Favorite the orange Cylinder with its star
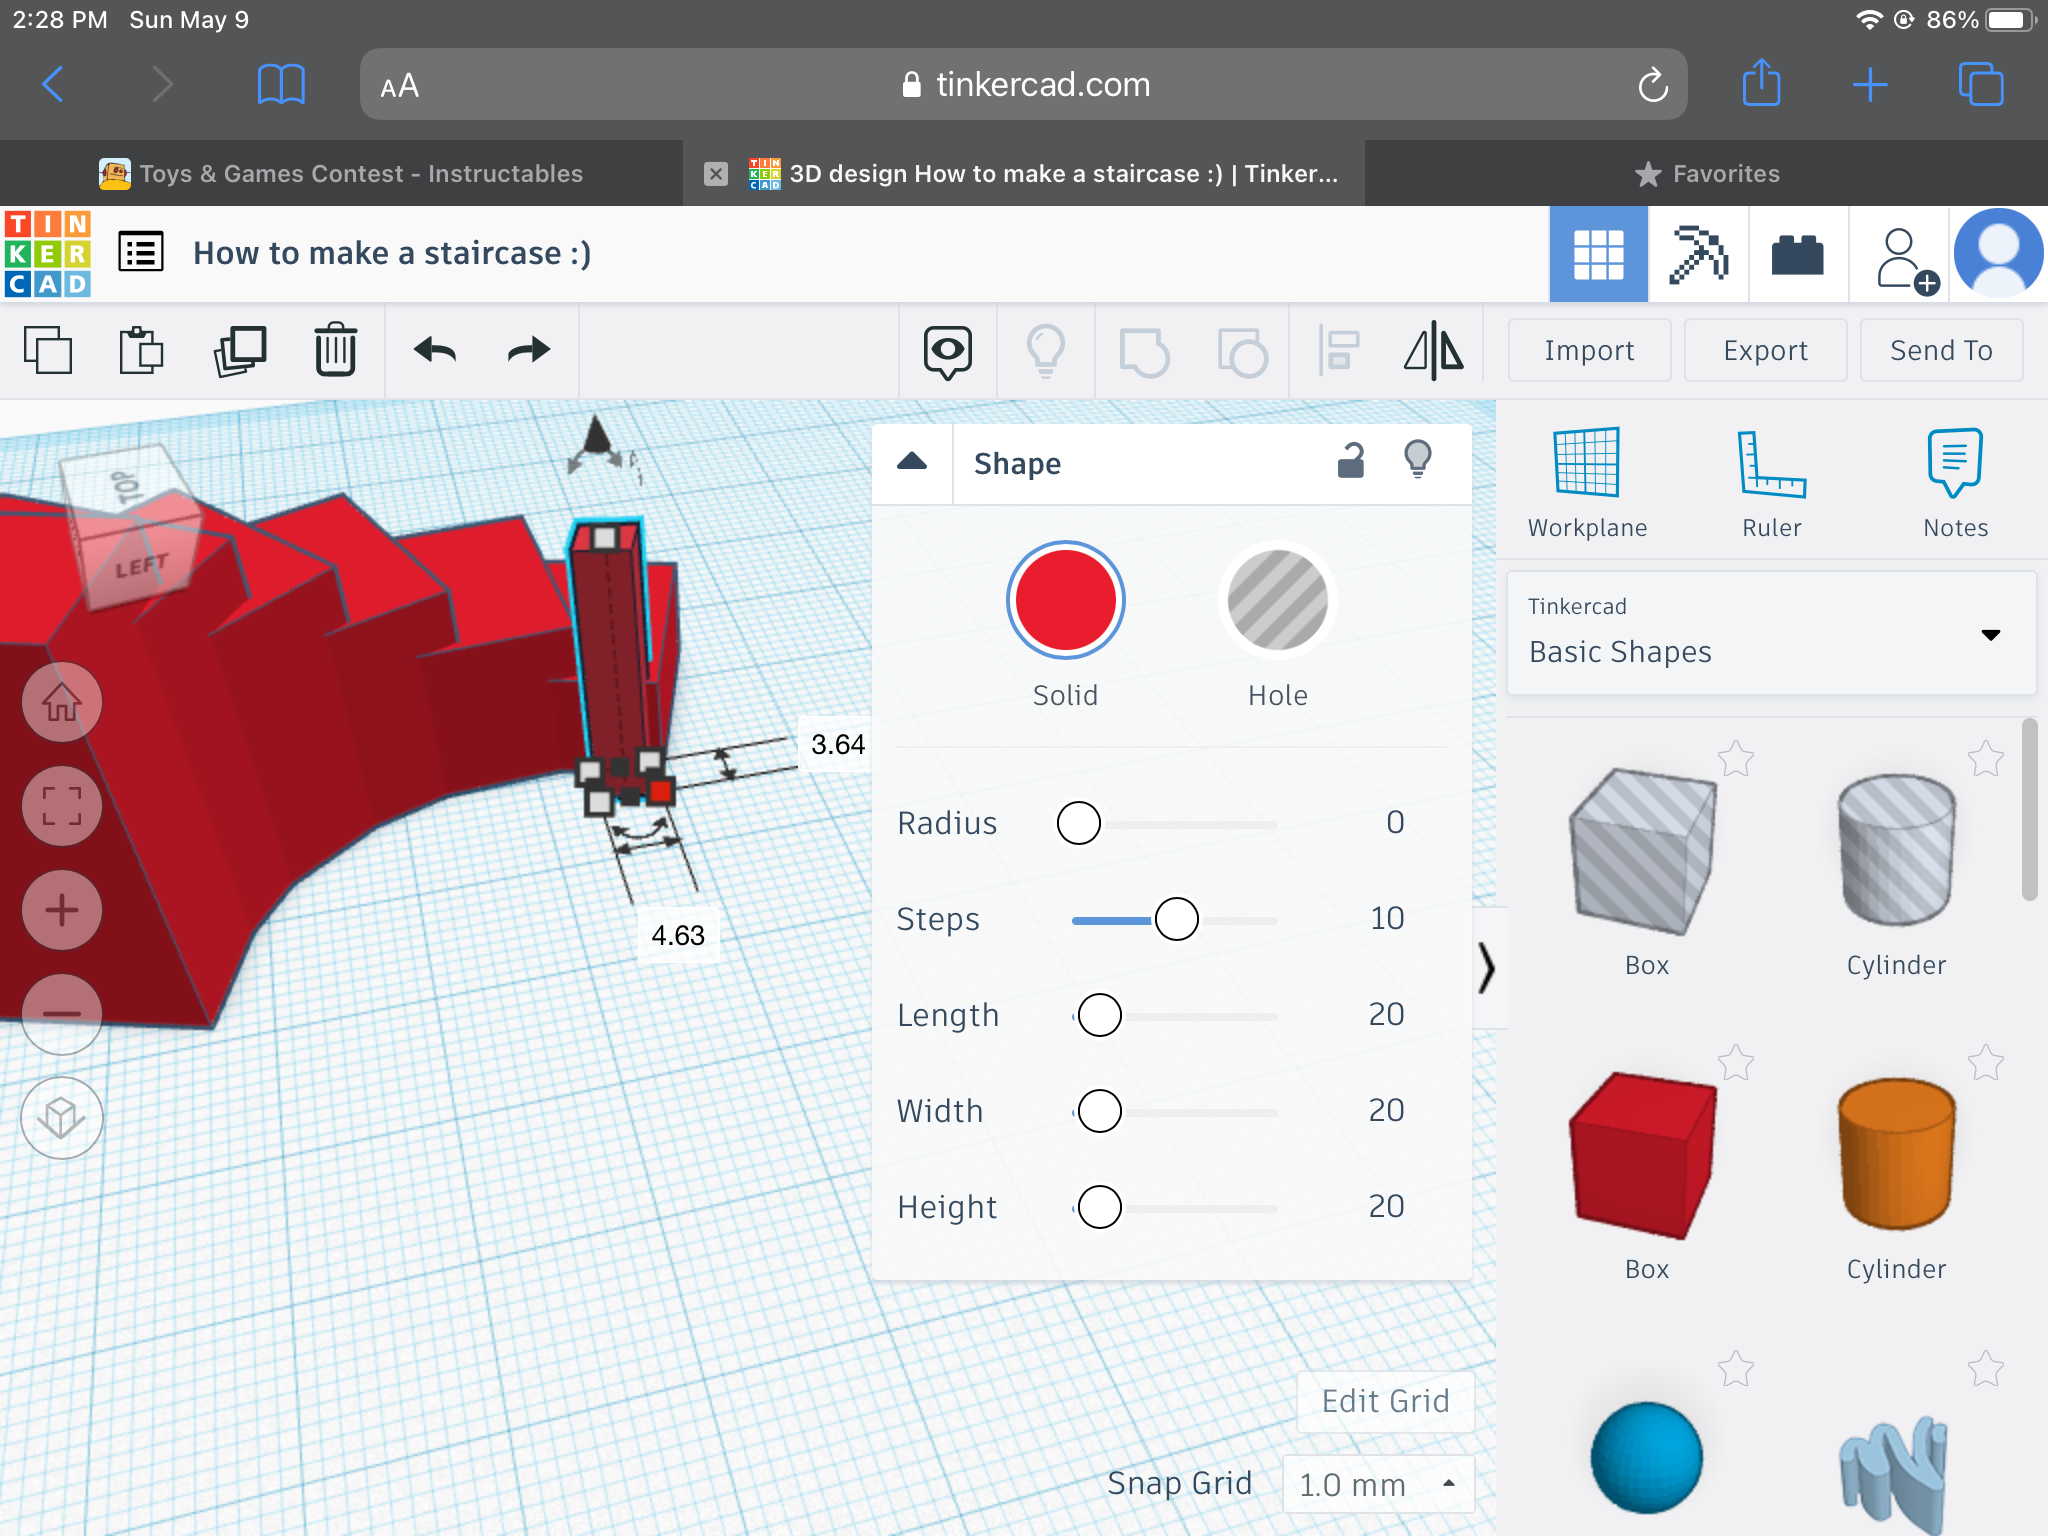2048x1536 pixels. coord(1985,1062)
